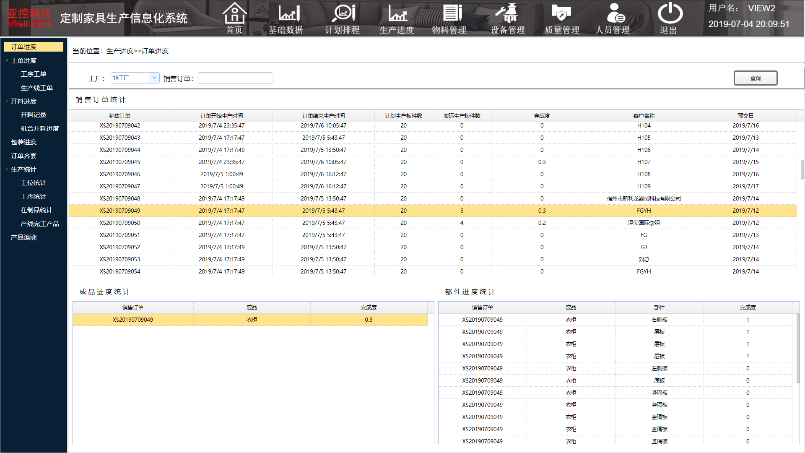Open the 计划排程 scheduling icon

click(x=342, y=18)
